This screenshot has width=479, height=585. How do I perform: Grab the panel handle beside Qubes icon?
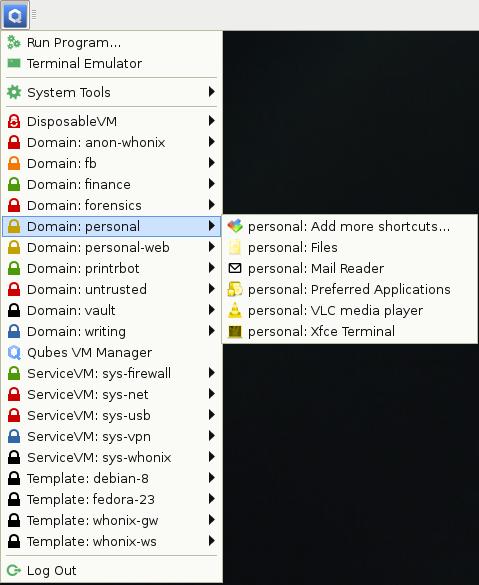click(x=34, y=15)
